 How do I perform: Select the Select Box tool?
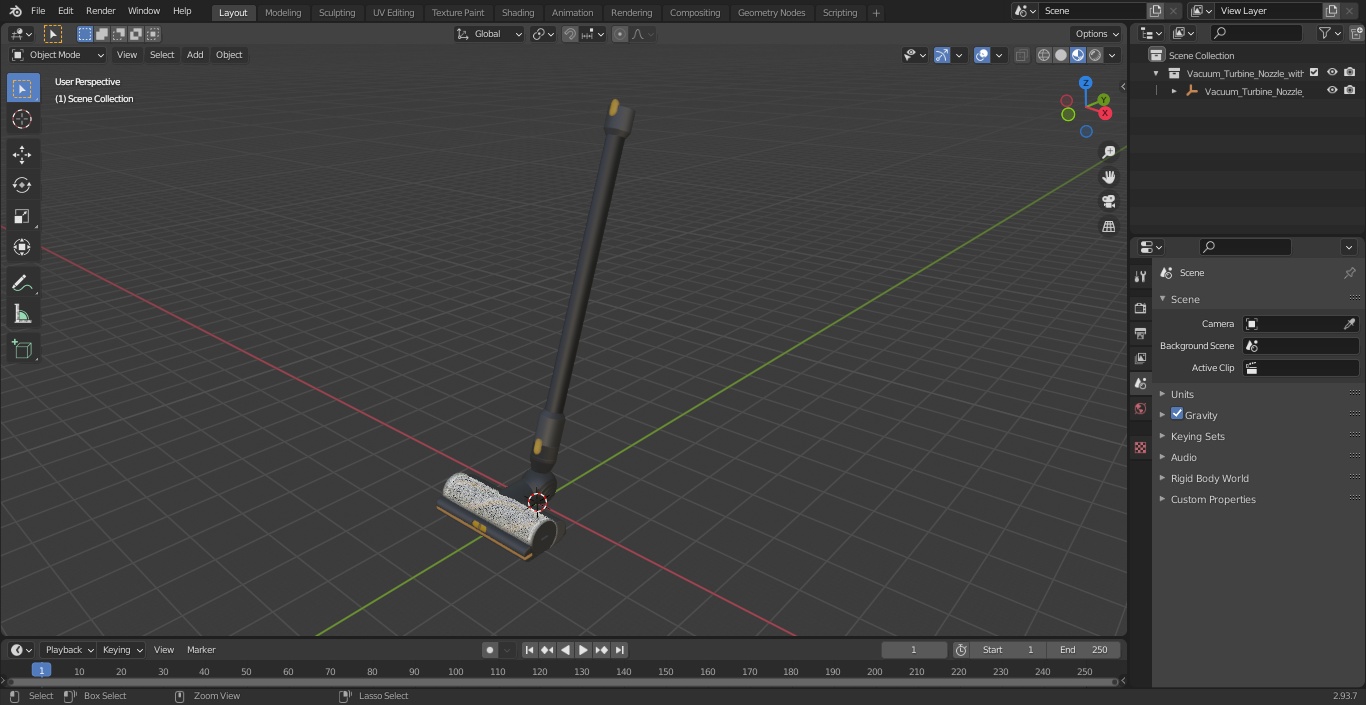point(22,88)
